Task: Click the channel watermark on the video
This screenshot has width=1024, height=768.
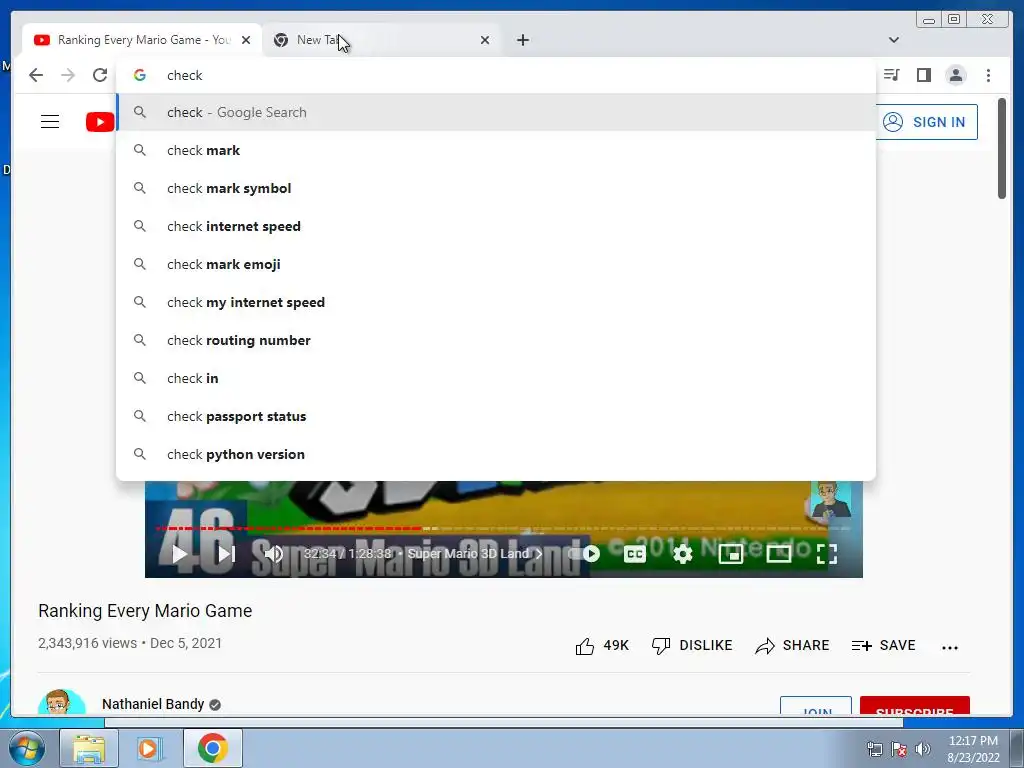Action: pos(831,500)
